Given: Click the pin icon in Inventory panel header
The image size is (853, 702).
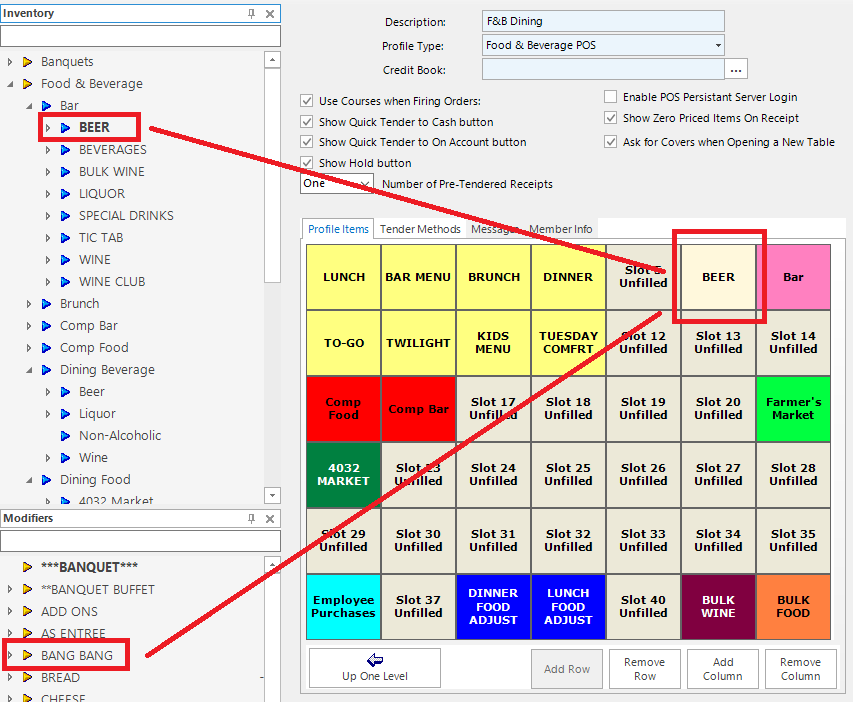Looking at the screenshot, I should [x=251, y=14].
